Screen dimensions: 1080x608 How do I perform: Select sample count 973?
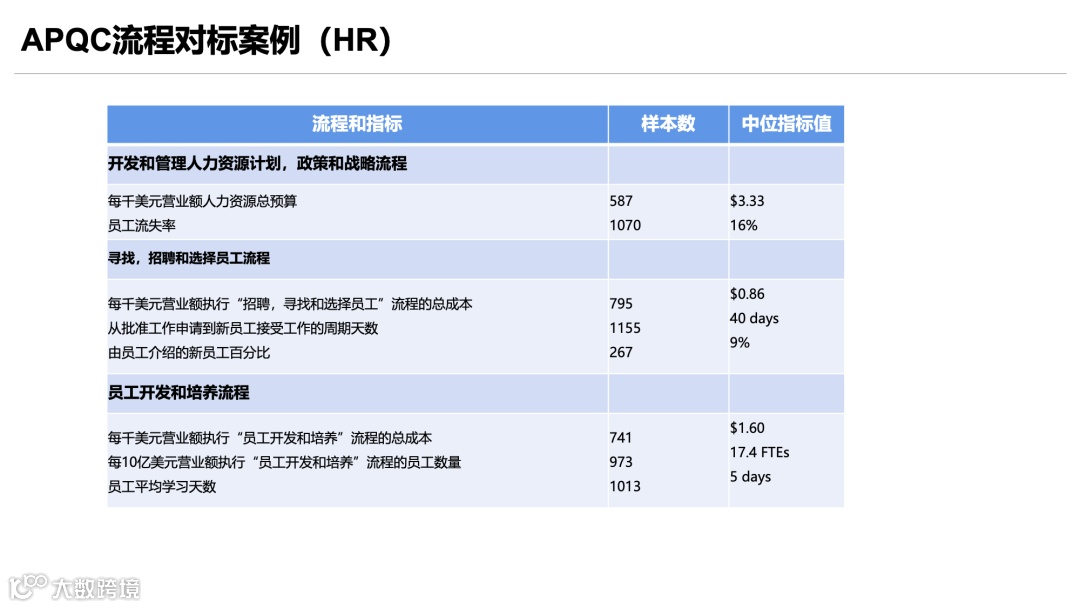pyautogui.click(x=621, y=462)
